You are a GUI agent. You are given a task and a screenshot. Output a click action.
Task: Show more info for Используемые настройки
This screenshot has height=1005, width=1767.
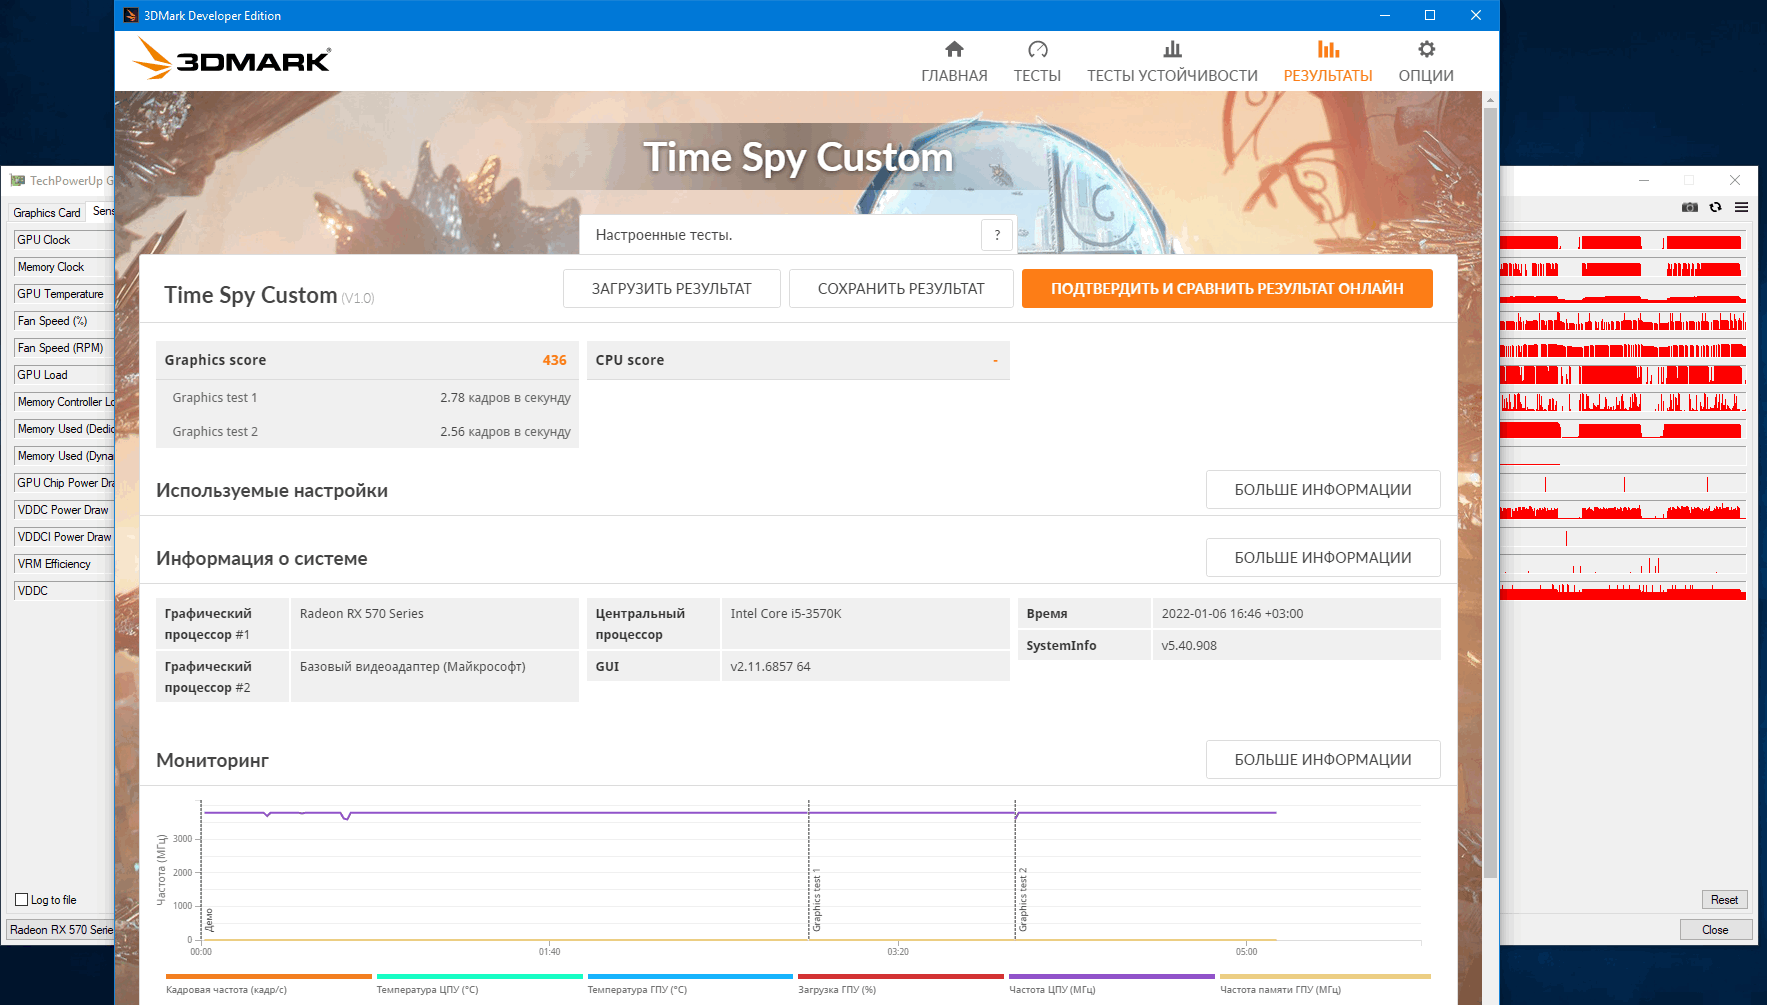(x=1323, y=490)
